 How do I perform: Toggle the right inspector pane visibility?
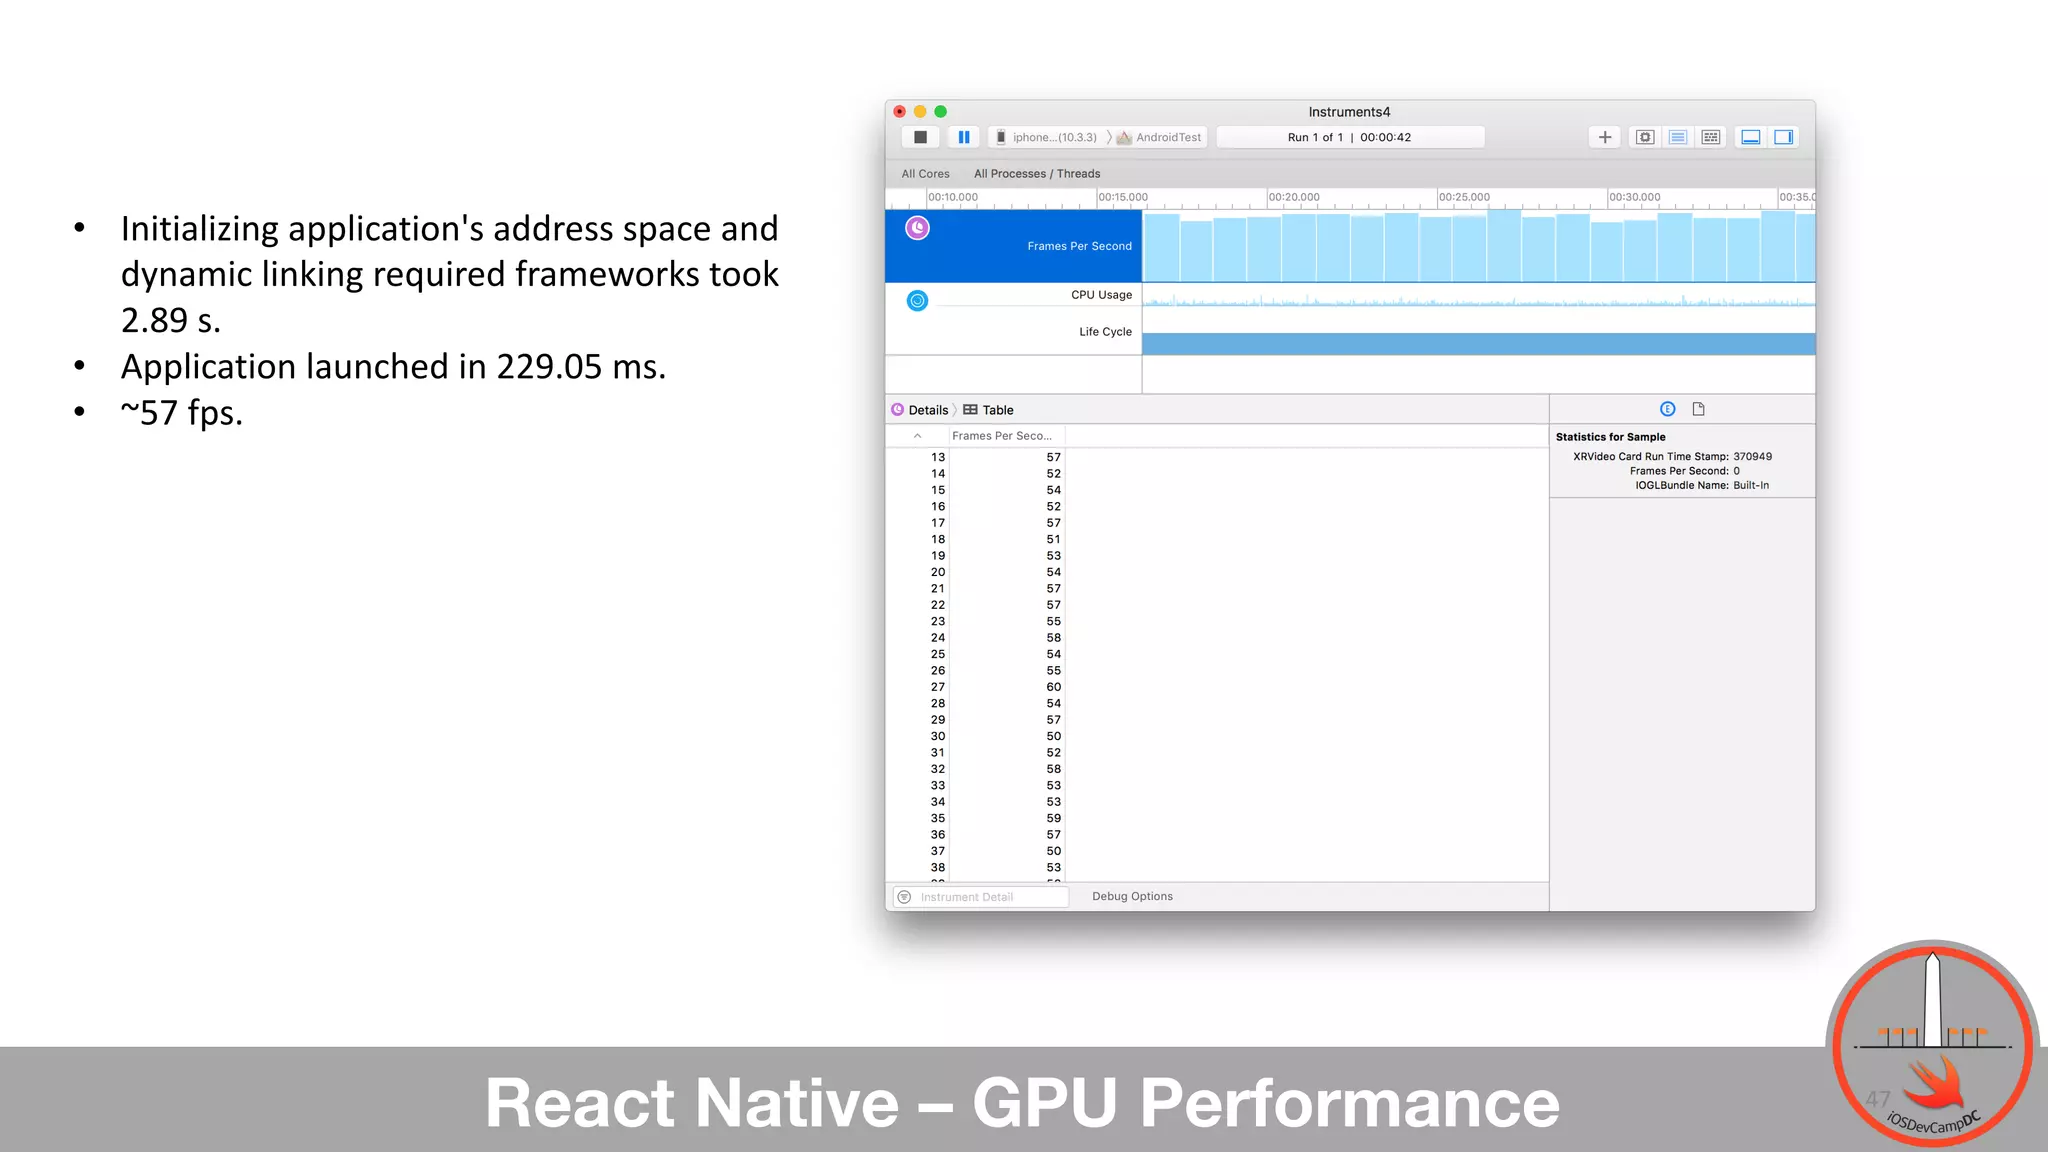point(1784,137)
